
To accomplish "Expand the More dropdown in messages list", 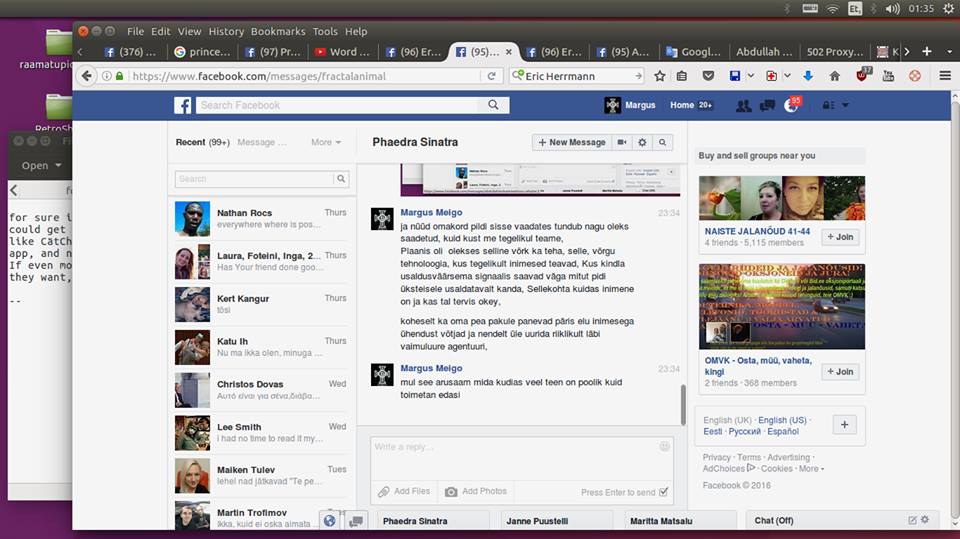I will pyautogui.click(x=326, y=142).
